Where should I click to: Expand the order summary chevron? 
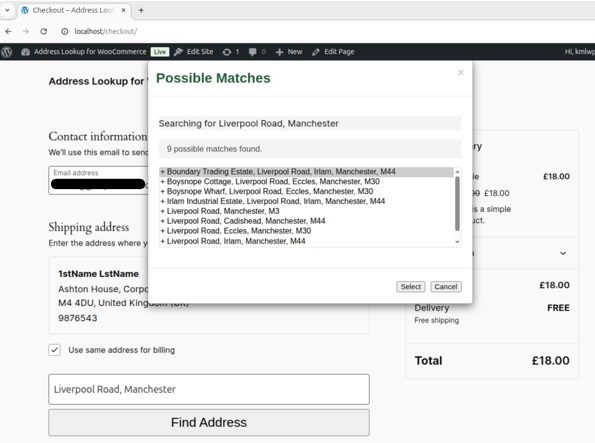[x=563, y=253]
